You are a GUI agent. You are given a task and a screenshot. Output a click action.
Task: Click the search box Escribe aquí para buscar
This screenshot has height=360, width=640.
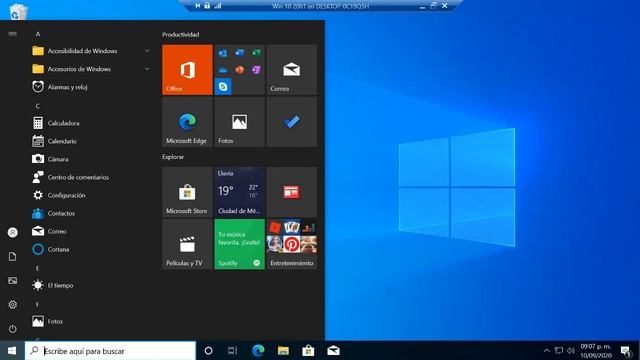point(110,351)
